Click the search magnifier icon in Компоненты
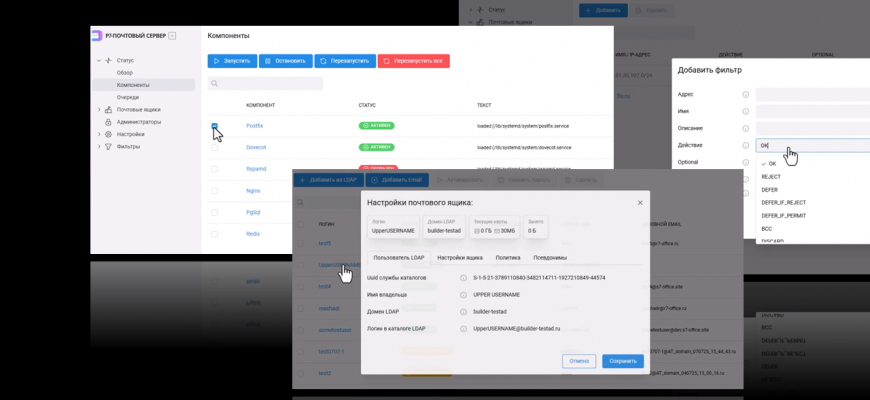870x400 pixels. click(x=214, y=84)
